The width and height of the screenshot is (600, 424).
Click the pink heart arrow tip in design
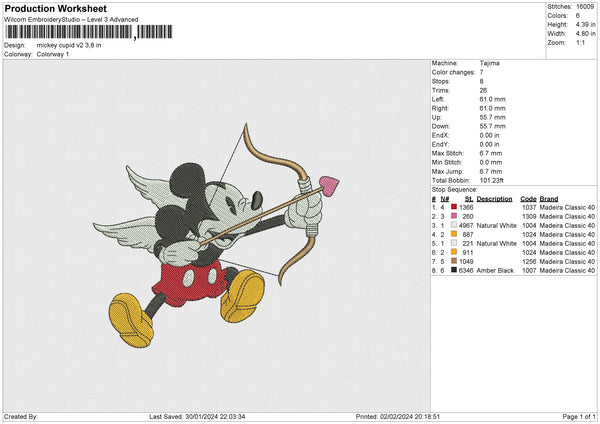coord(329,183)
